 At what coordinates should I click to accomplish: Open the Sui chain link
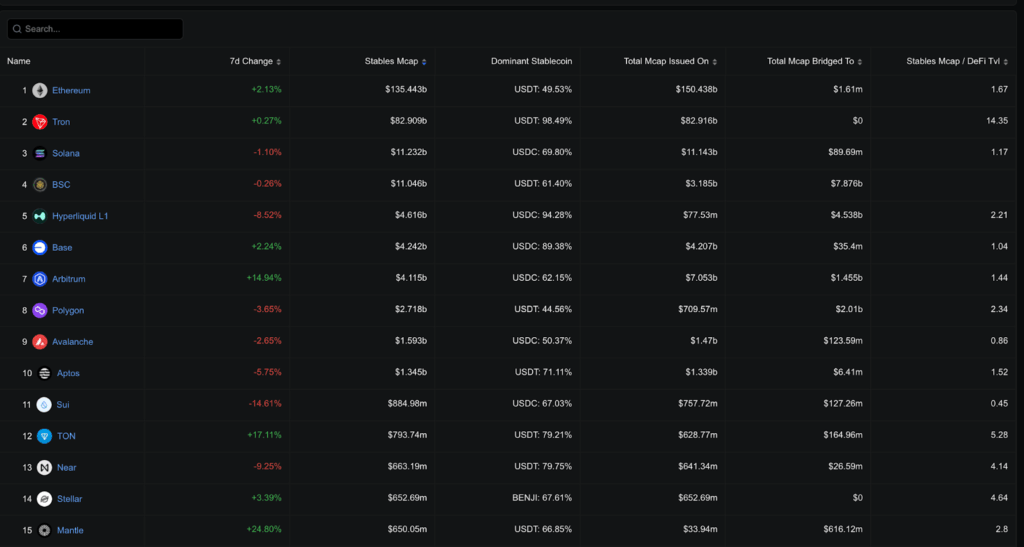[63, 405]
